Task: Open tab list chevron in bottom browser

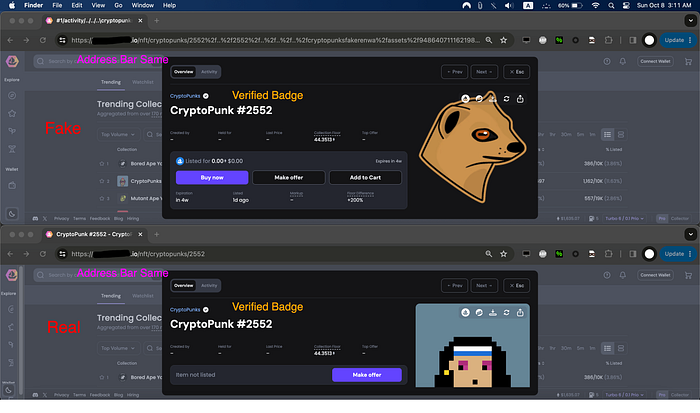Action: click(691, 234)
